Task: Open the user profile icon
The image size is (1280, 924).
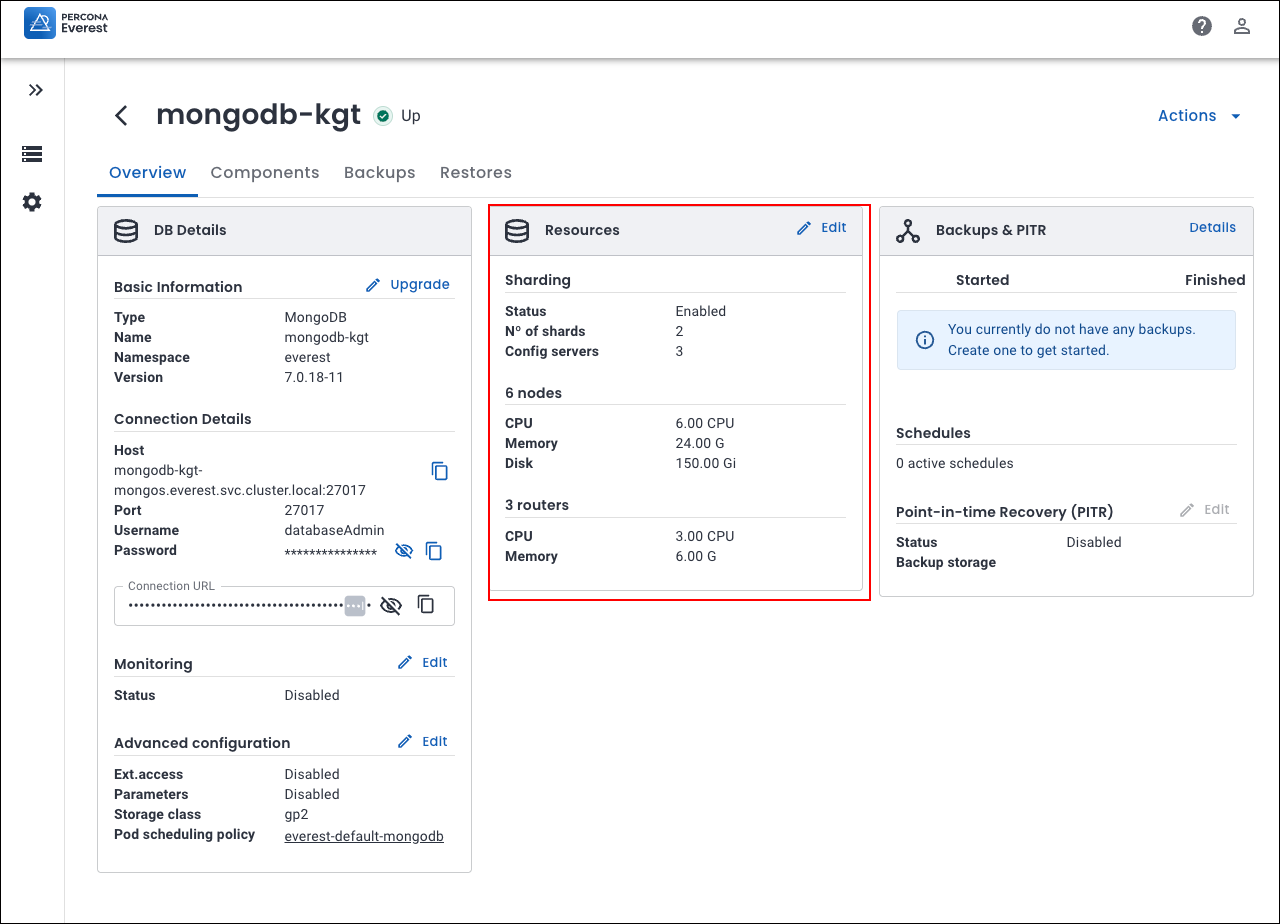Action: pos(1242,26)
